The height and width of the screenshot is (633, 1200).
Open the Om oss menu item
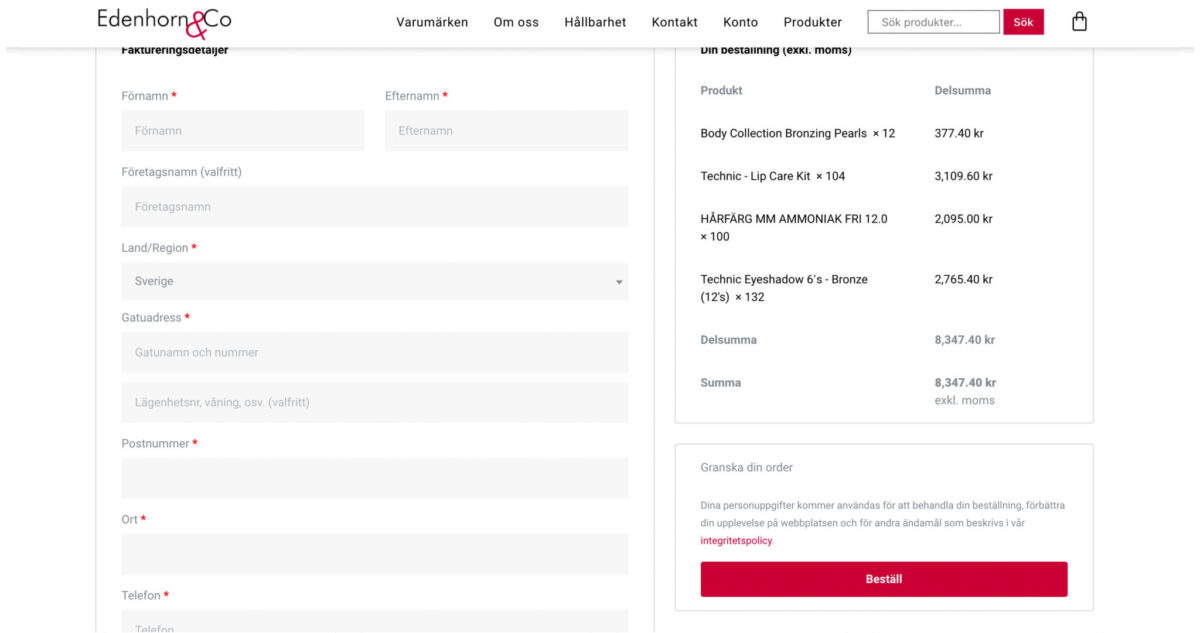point(516,22)
